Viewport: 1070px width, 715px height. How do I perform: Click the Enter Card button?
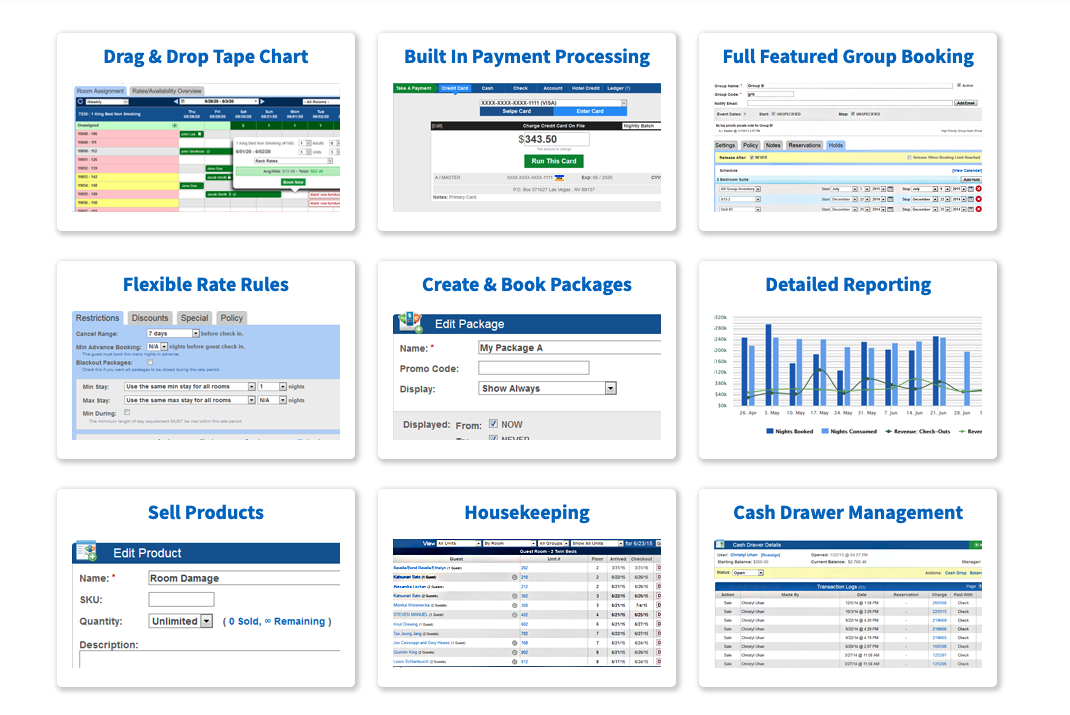(590, 111)
